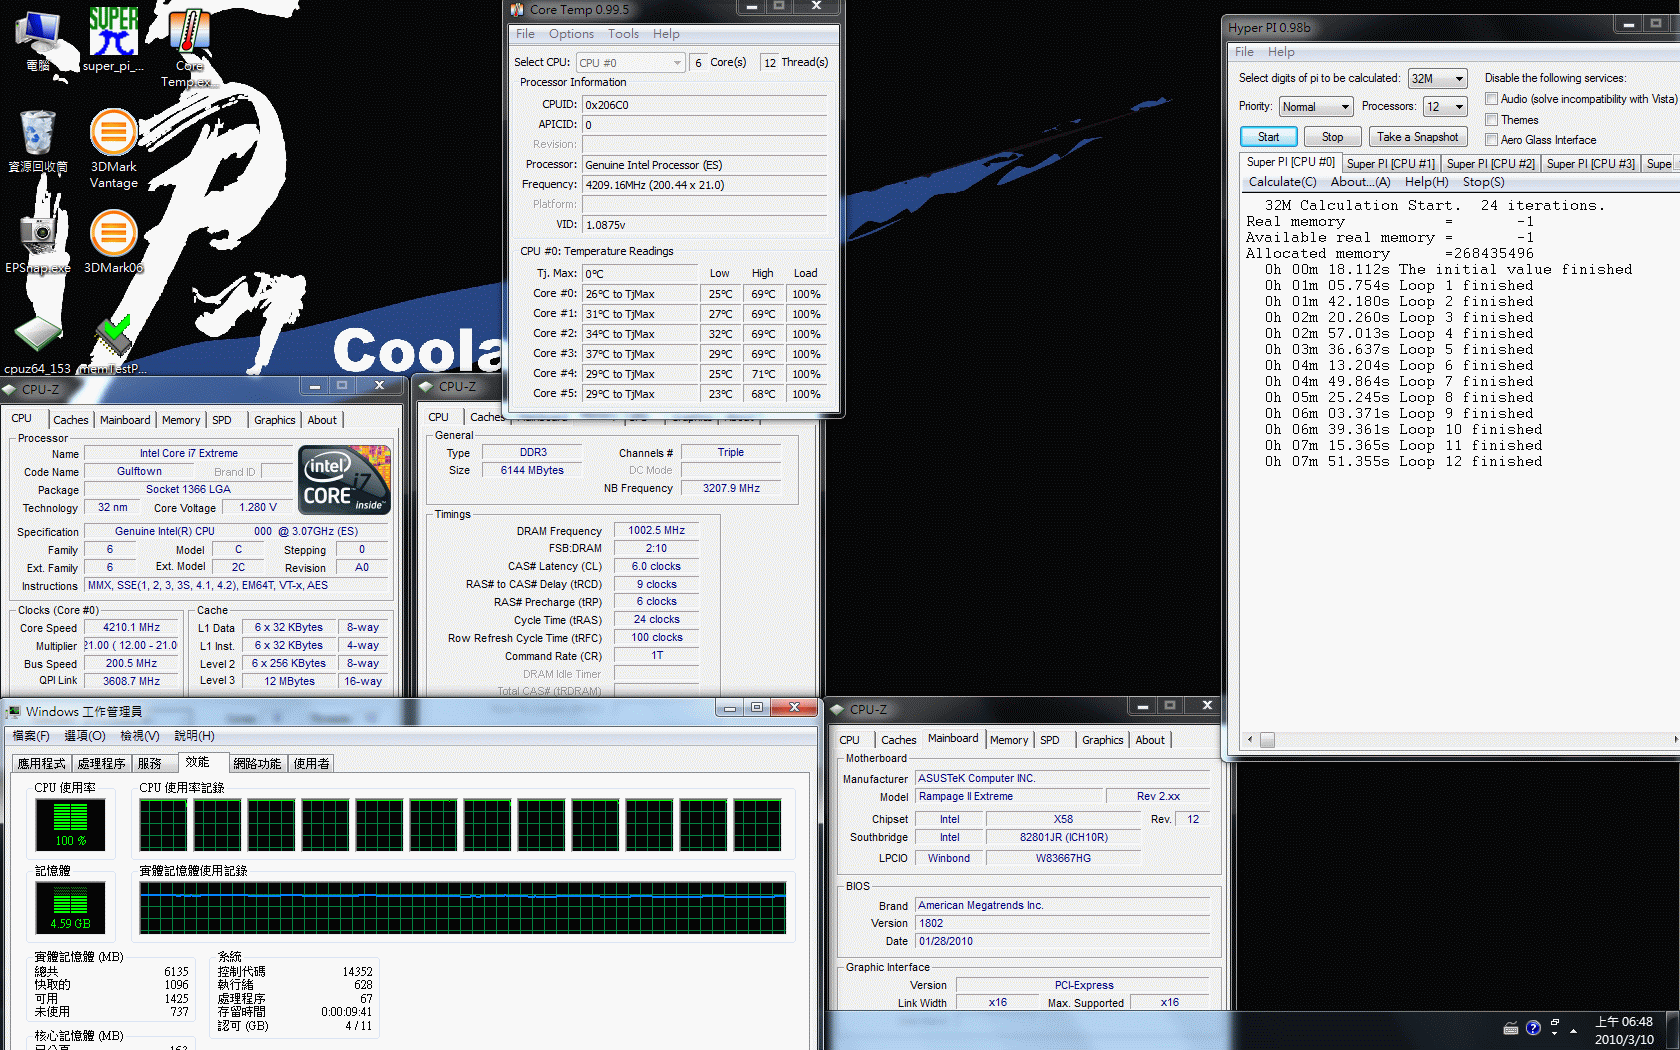Open Core Temp desktop shortcut
This screenshot has width=1680, height=1050.
189,48
